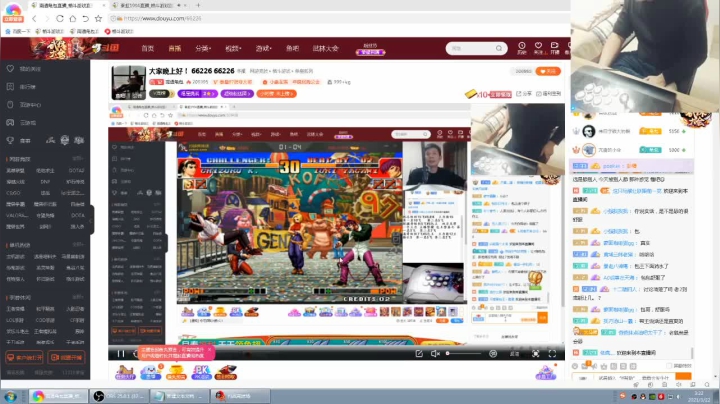Click the browser undo-close arrow icon
The width and height of the screenshot is (720, 404).
[x=85, y=19]
